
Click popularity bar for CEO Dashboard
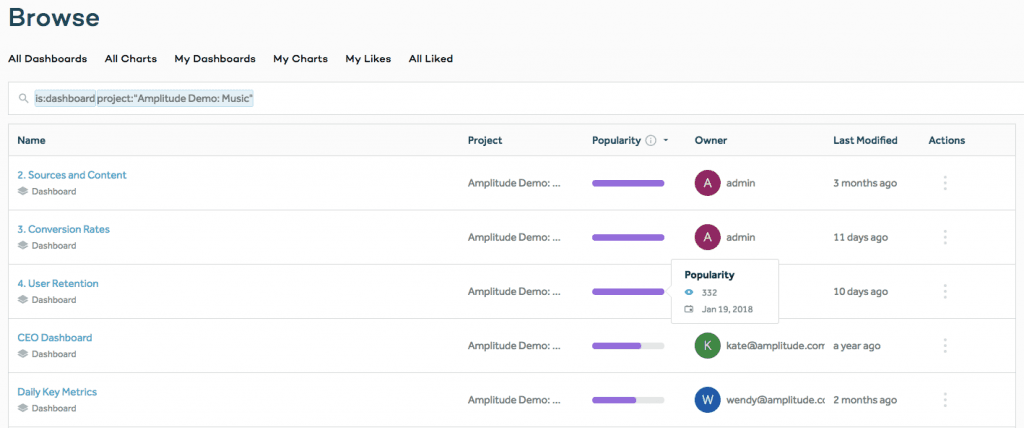pos(628,346)
